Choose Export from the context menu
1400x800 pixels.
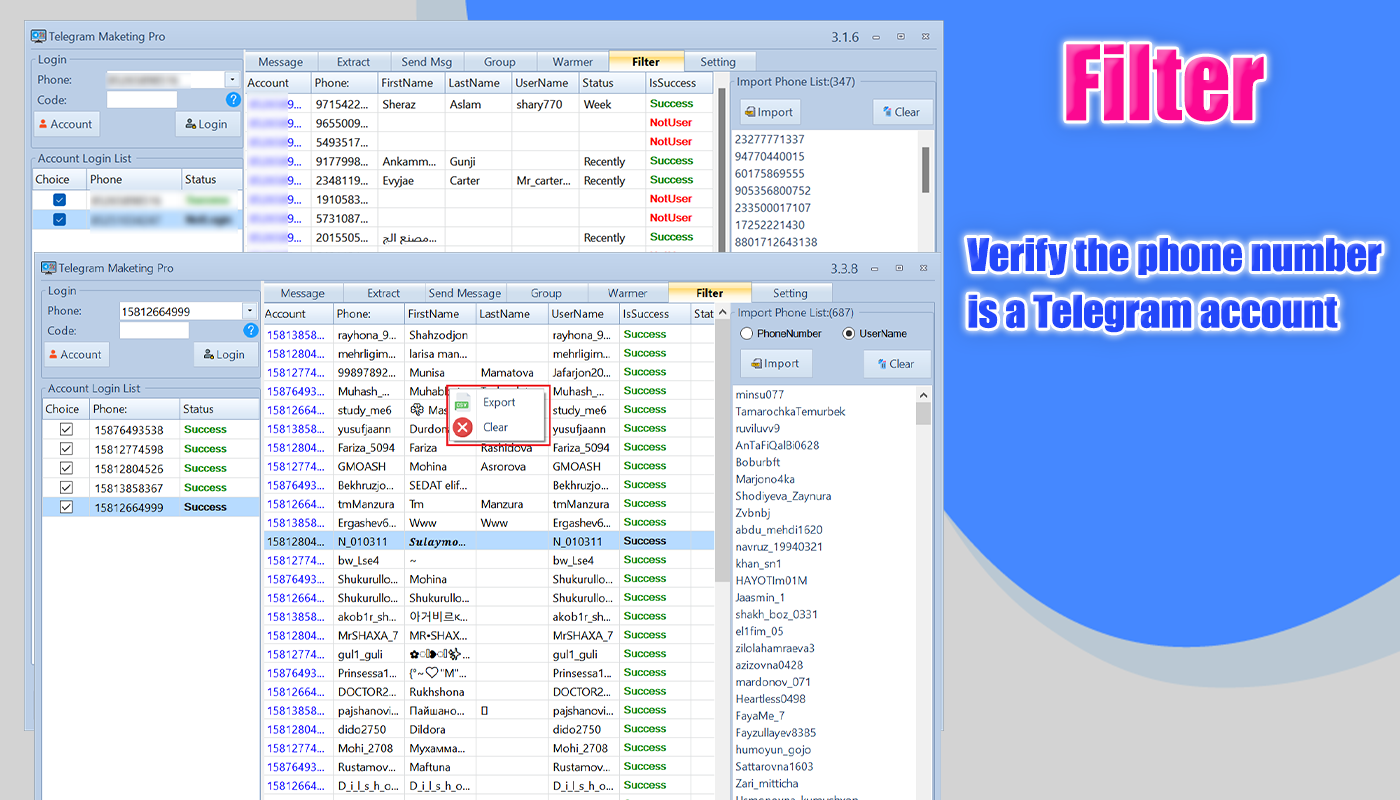click(x=498, y=402)
